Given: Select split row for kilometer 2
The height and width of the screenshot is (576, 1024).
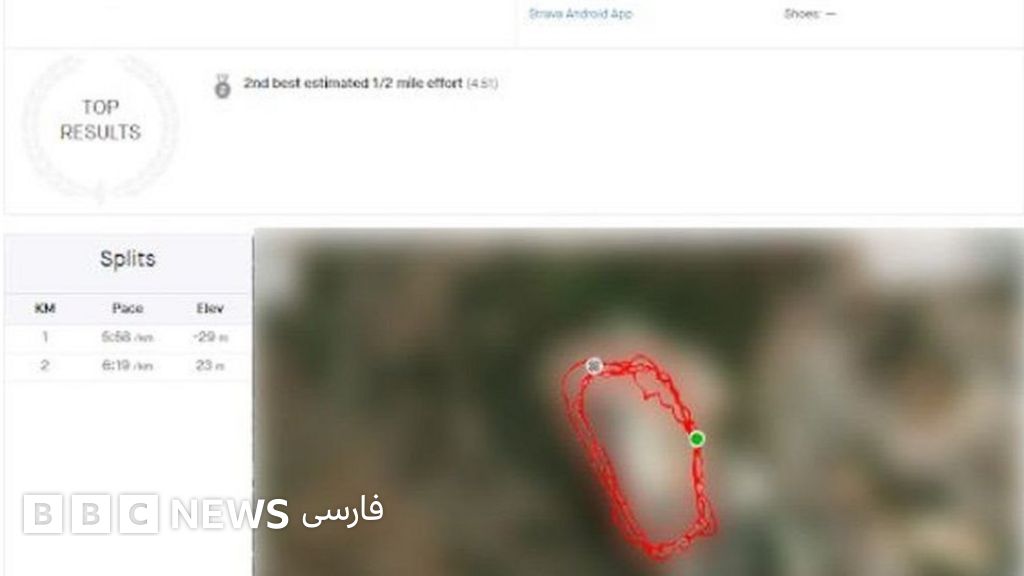Looking at the screenshot, I should [128, 365].
